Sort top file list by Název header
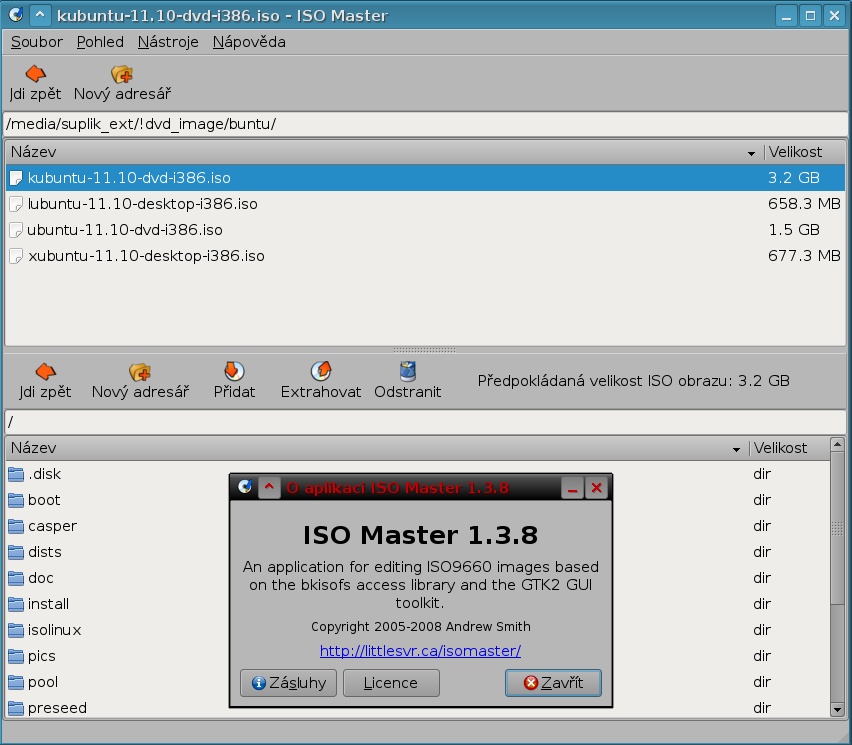Image resolution: width=852 pixels, height=745 pixels. pos(384,152)
